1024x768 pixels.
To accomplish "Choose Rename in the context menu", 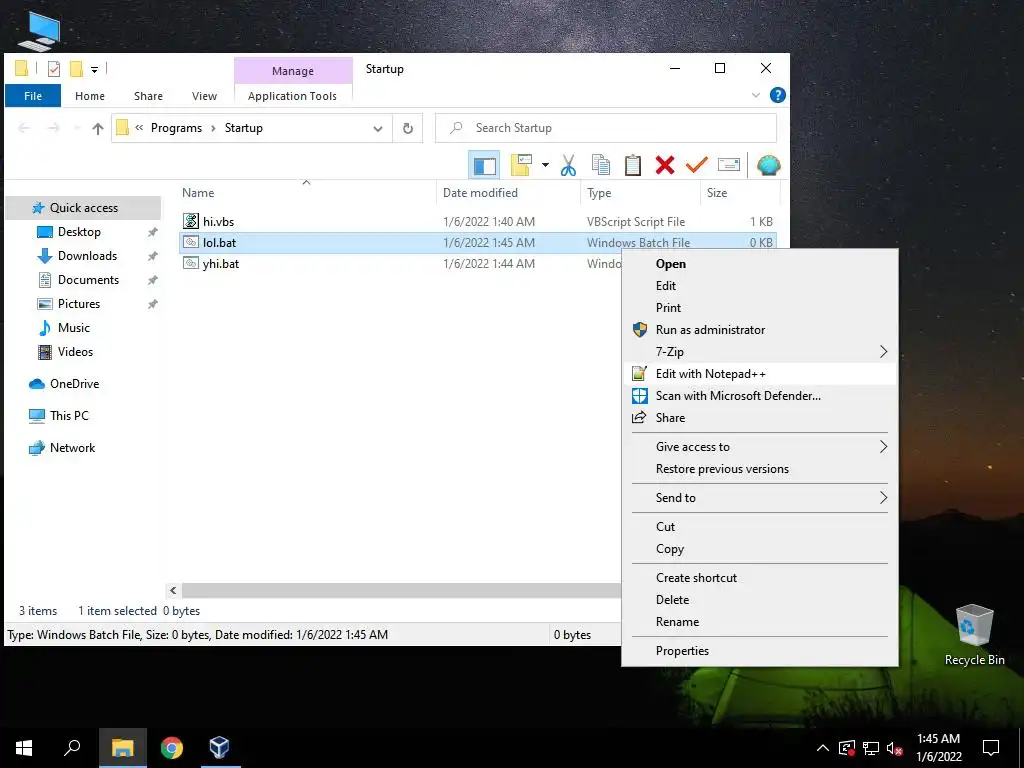I will point(760,622).
